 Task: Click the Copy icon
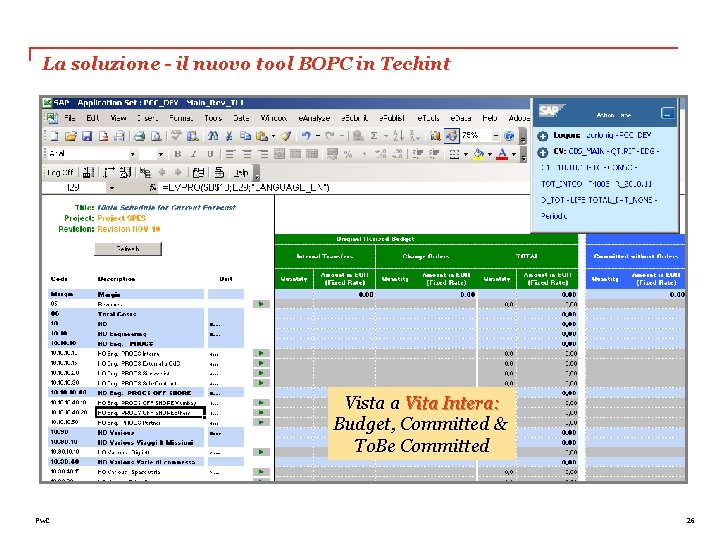(x=245, y=136)
